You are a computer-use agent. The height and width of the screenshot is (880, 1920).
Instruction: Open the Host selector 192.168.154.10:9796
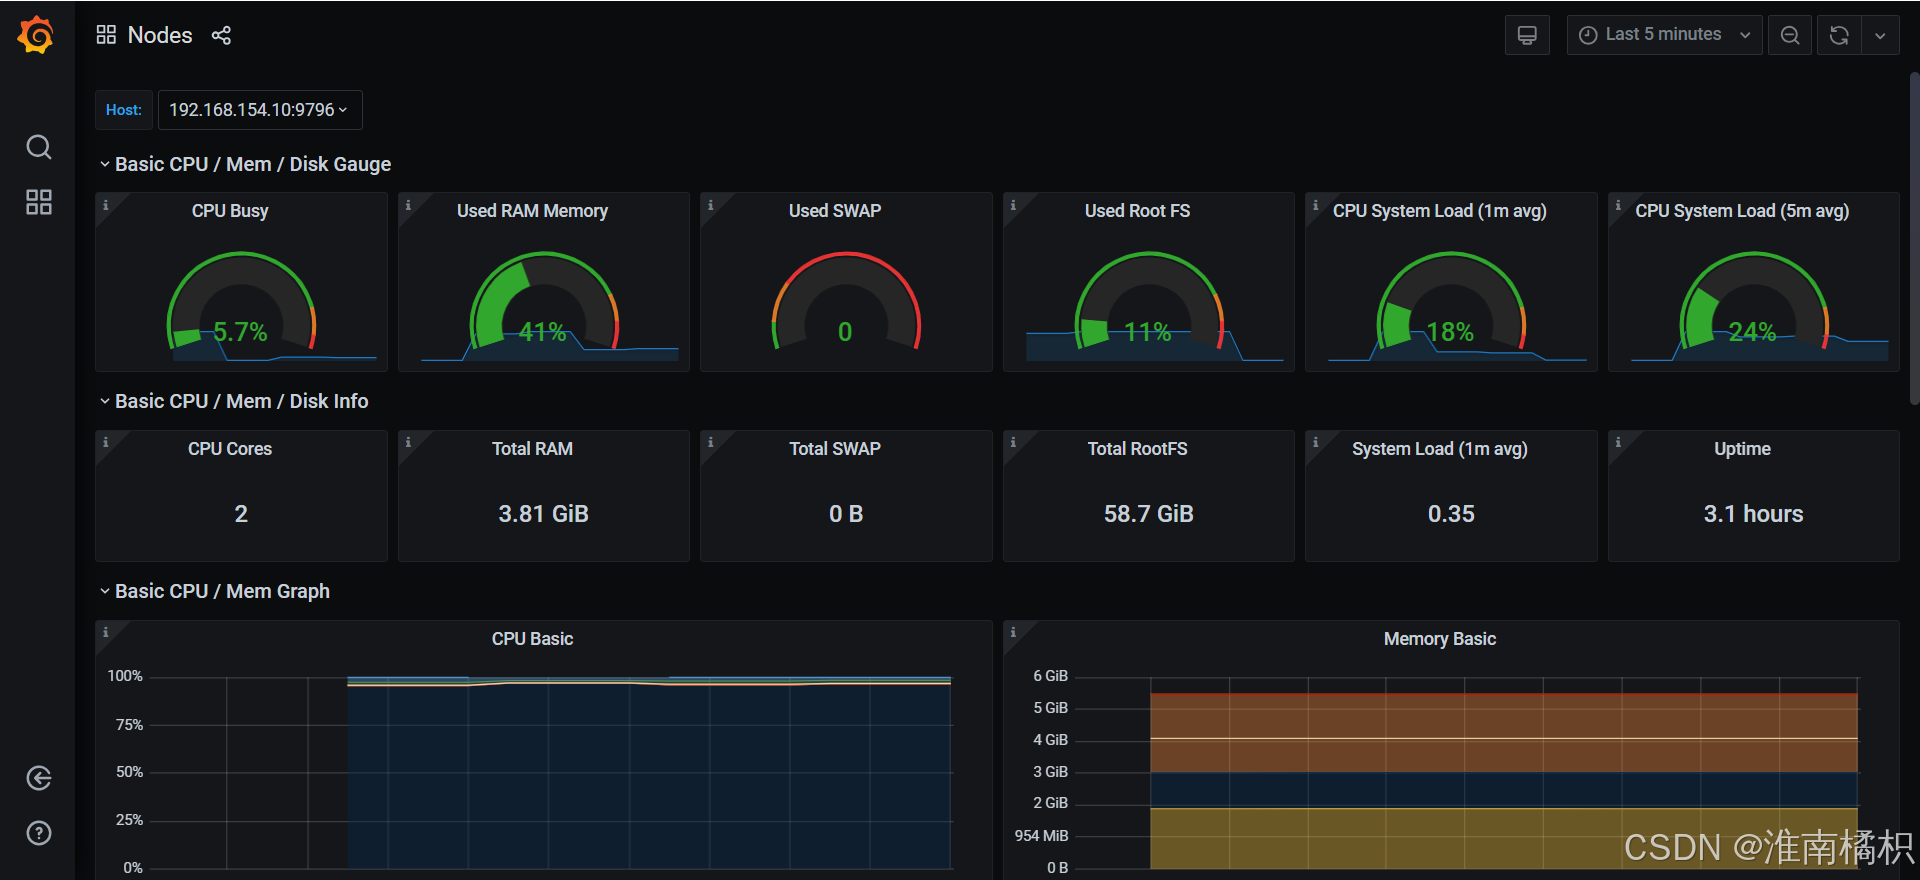(259, 110)
